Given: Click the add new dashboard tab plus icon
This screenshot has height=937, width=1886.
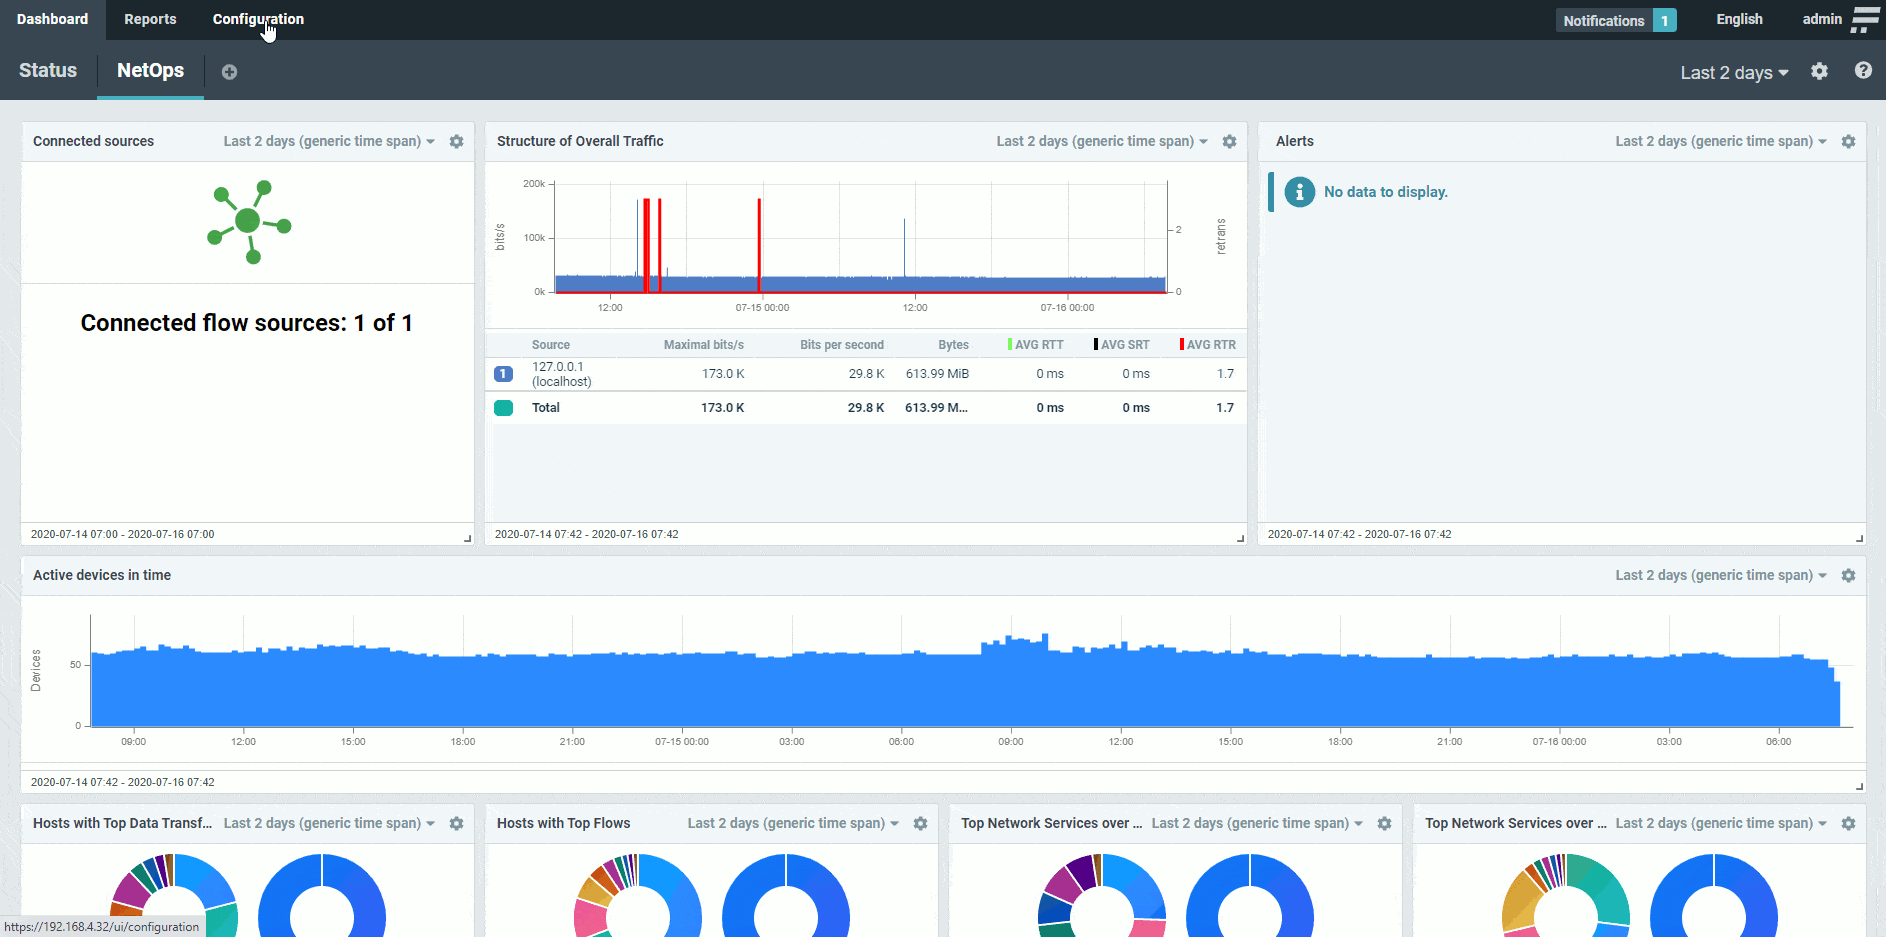Looking at the screenshot, I should pos(229,72).
